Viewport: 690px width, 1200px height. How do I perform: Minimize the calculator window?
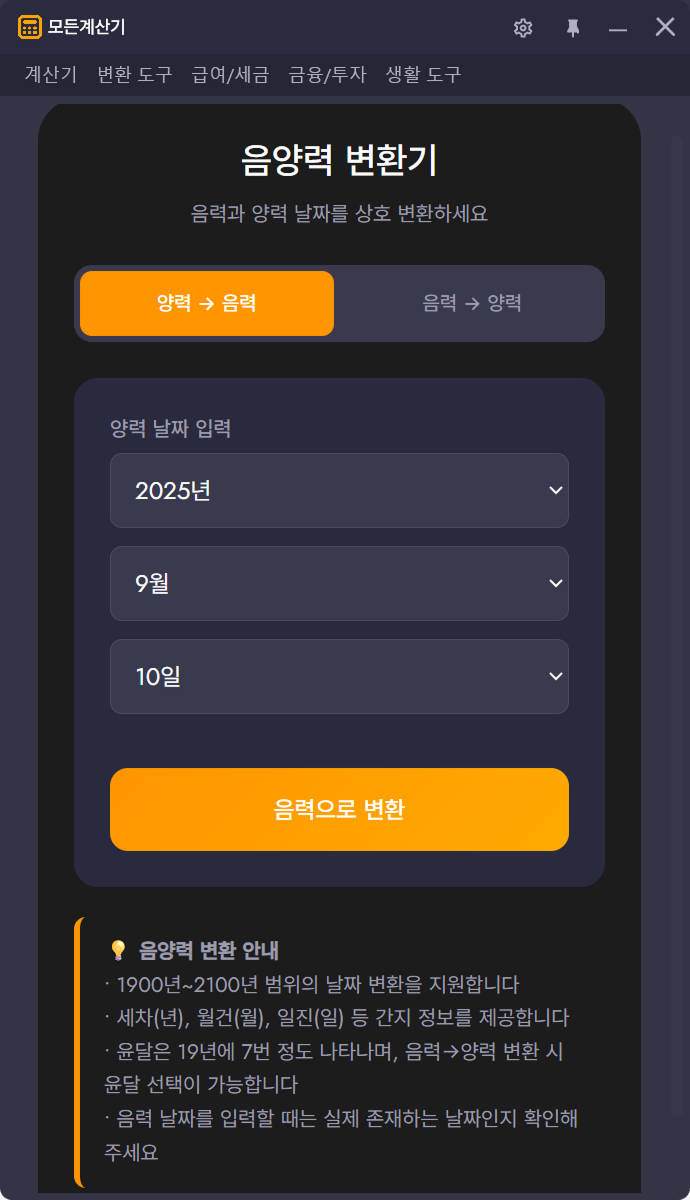pyautogui.click(x=618, y=28)
